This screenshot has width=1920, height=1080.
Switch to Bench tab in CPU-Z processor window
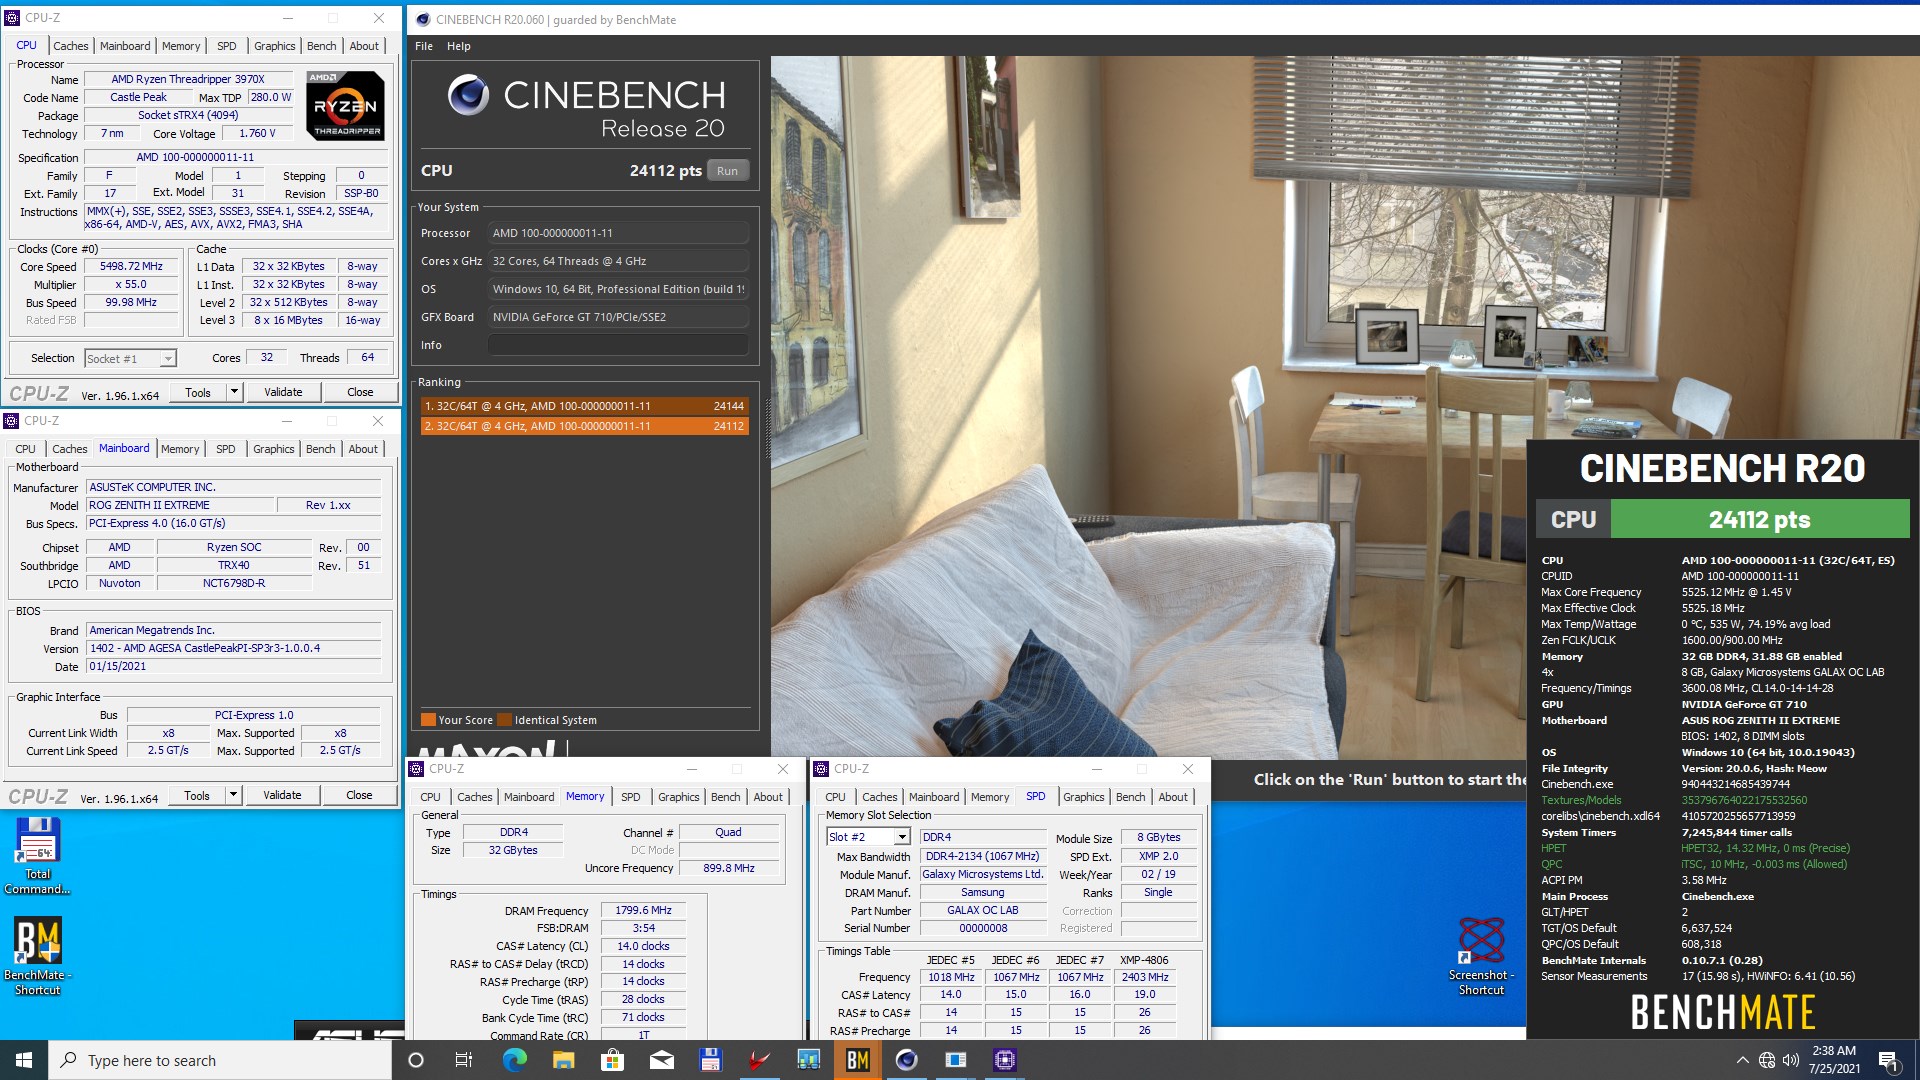coord(321,46)
